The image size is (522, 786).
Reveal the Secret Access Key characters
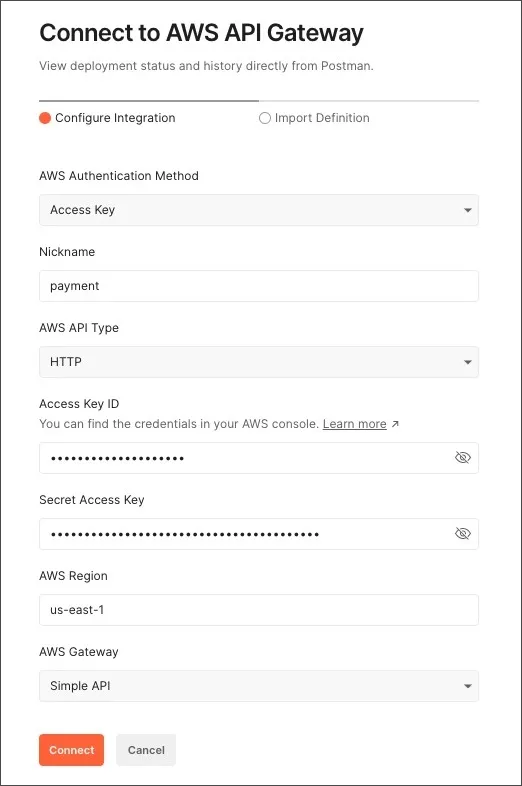[x=462, y=533]
